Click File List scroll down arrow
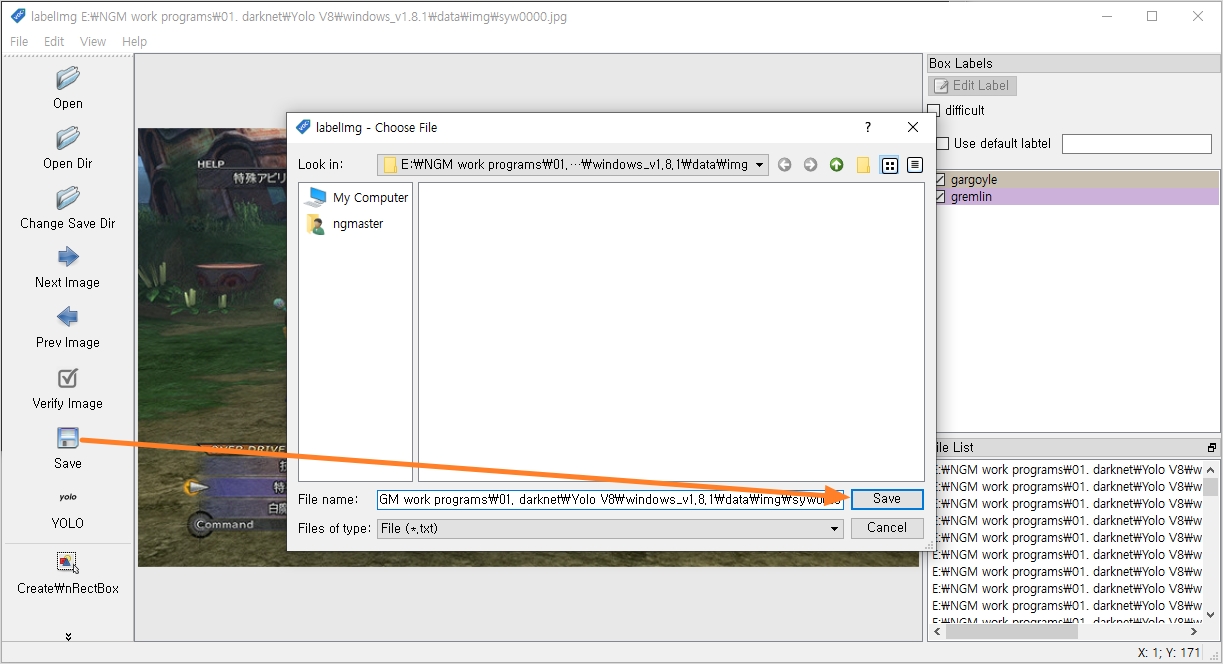 (x=1211, y=614)
